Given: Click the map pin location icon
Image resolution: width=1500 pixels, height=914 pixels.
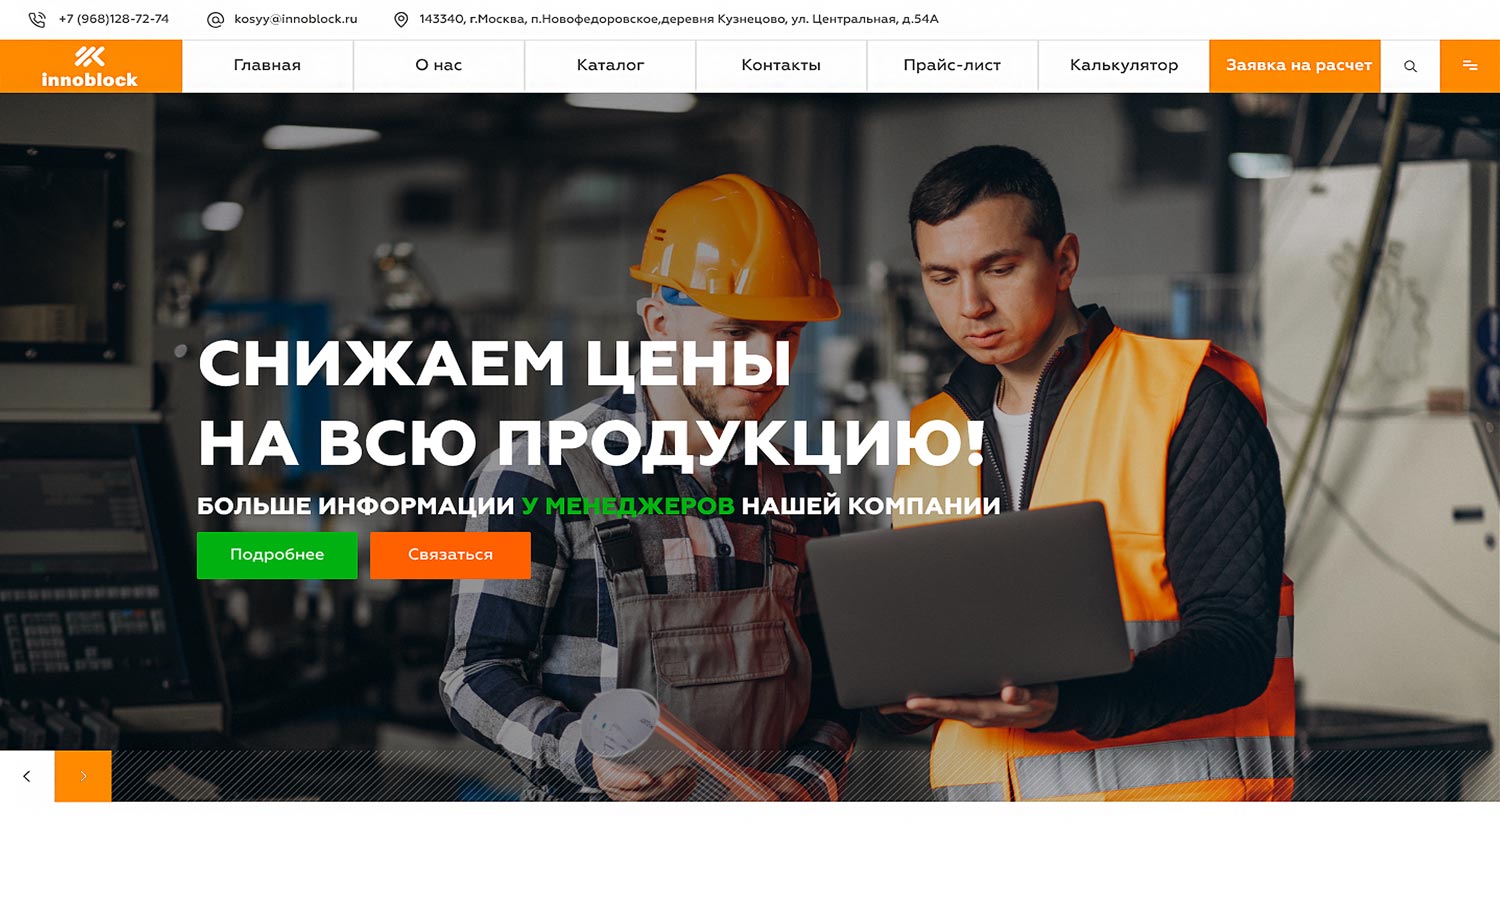Looking at the screenshot, I should [401, 19].
